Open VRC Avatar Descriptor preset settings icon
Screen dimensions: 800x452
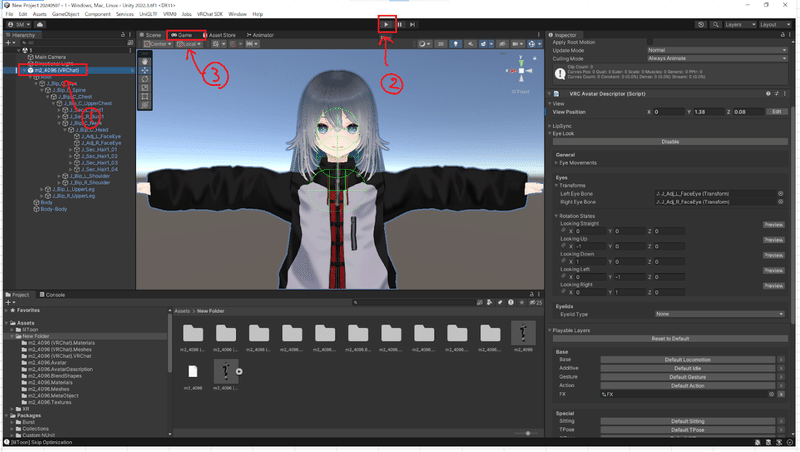click(x=777, y=94)
